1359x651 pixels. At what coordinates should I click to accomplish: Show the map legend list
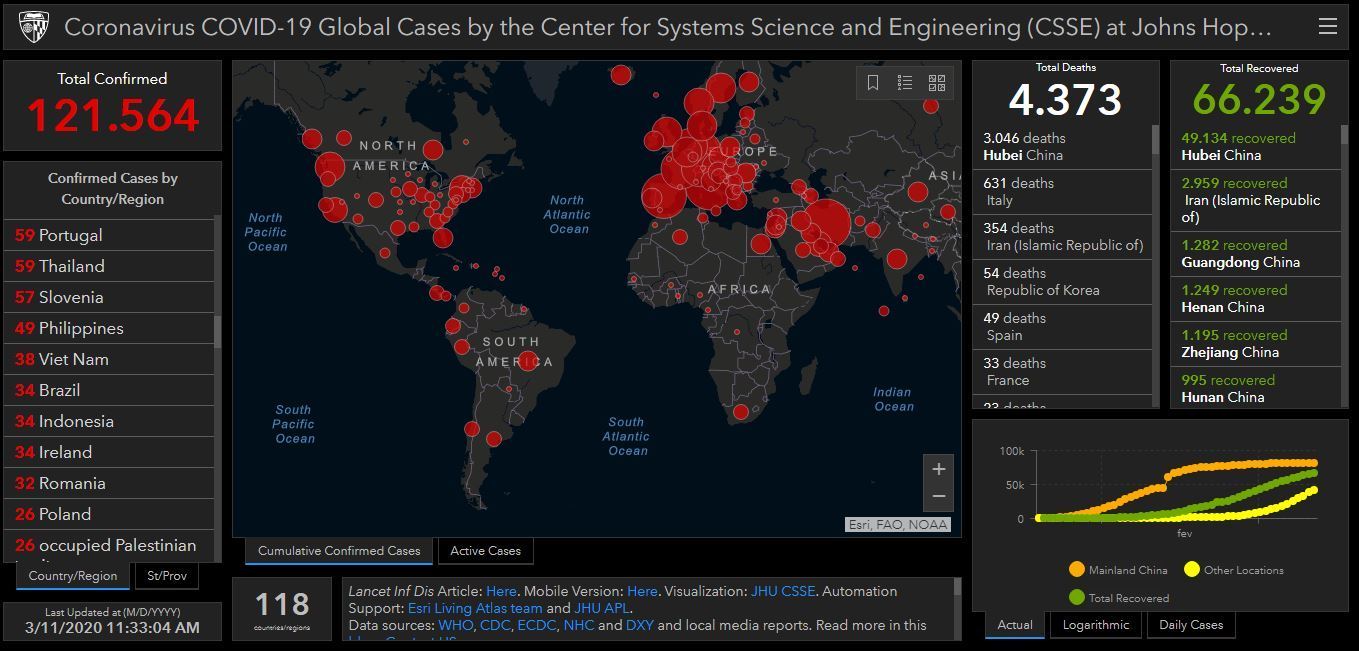point(905,83)
